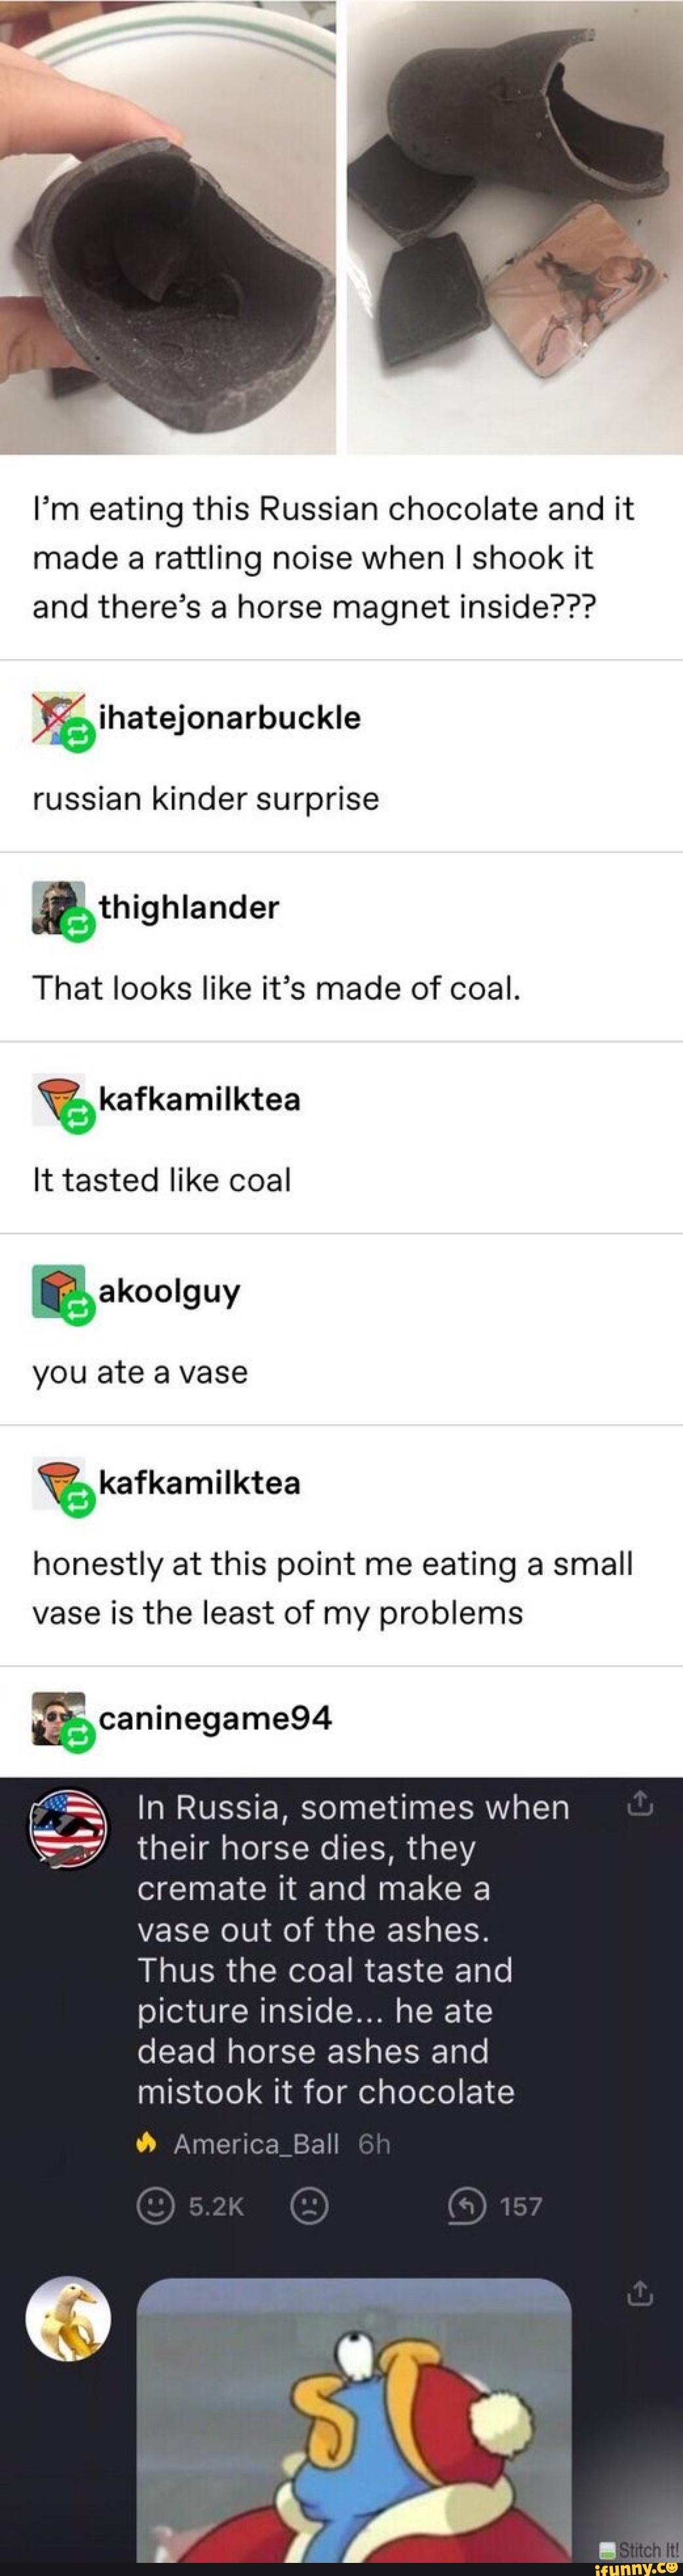Share the America_Ball comment
The width and height of the screenshot is (683, 2576).
pos(640,1805)
